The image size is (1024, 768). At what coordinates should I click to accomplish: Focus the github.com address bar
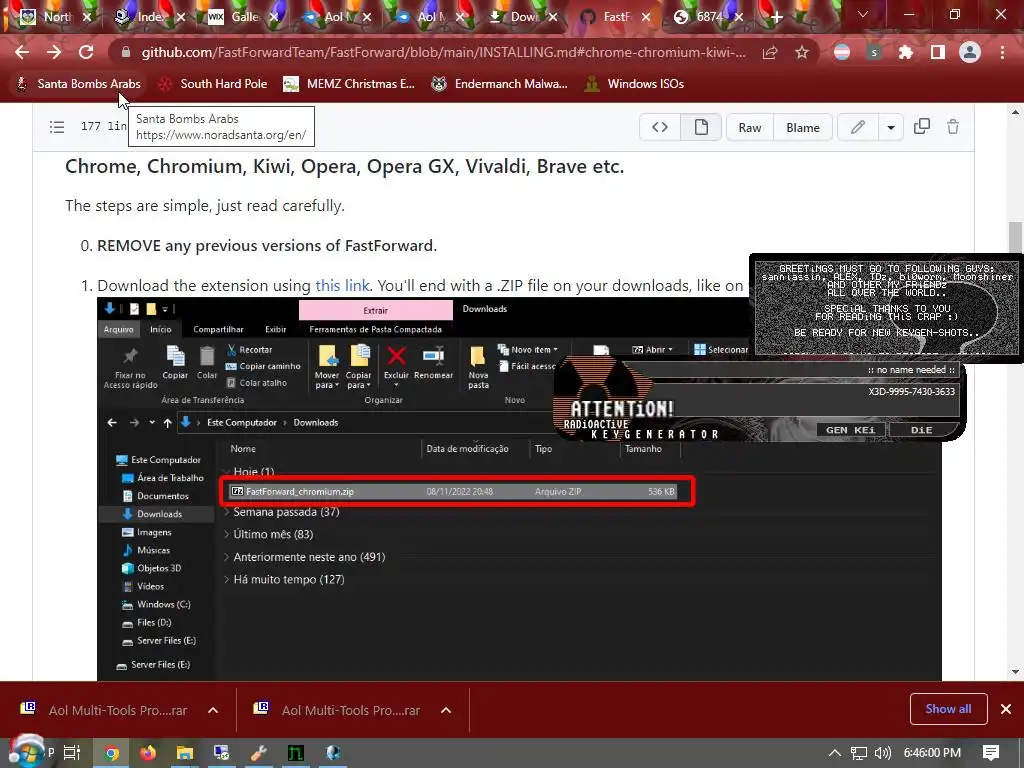point(443,52)
